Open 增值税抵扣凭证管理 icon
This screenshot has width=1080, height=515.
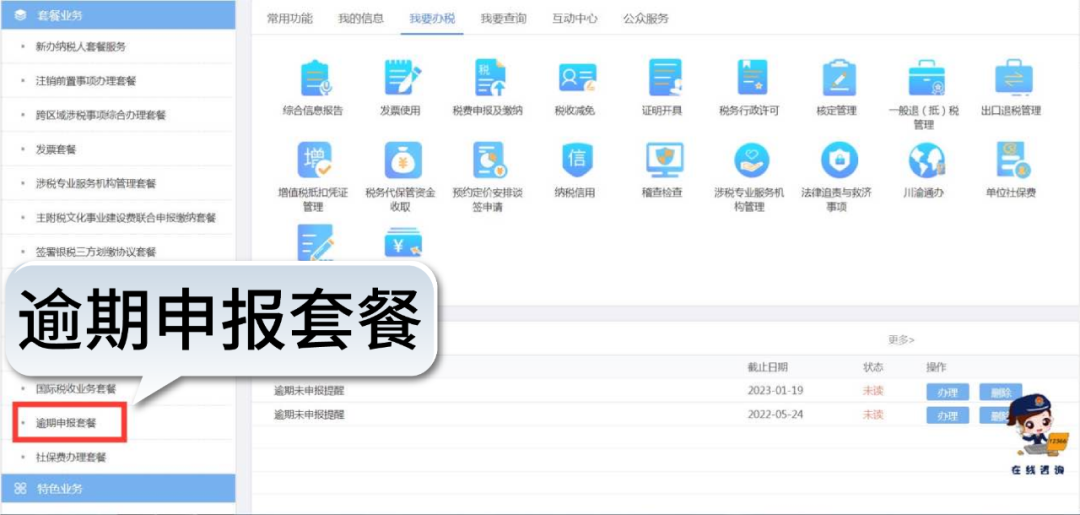pos(314,160)
